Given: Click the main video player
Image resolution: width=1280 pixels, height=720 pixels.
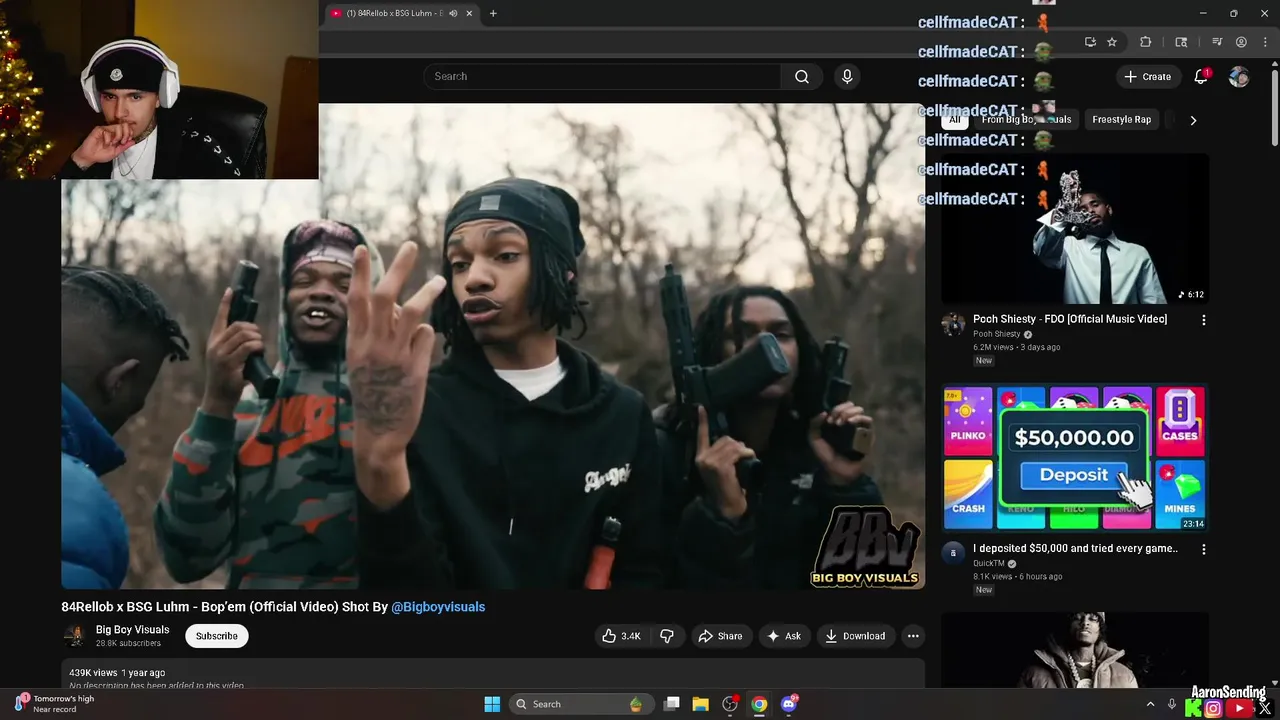Looking at the screenshot, I should [493, 346].
